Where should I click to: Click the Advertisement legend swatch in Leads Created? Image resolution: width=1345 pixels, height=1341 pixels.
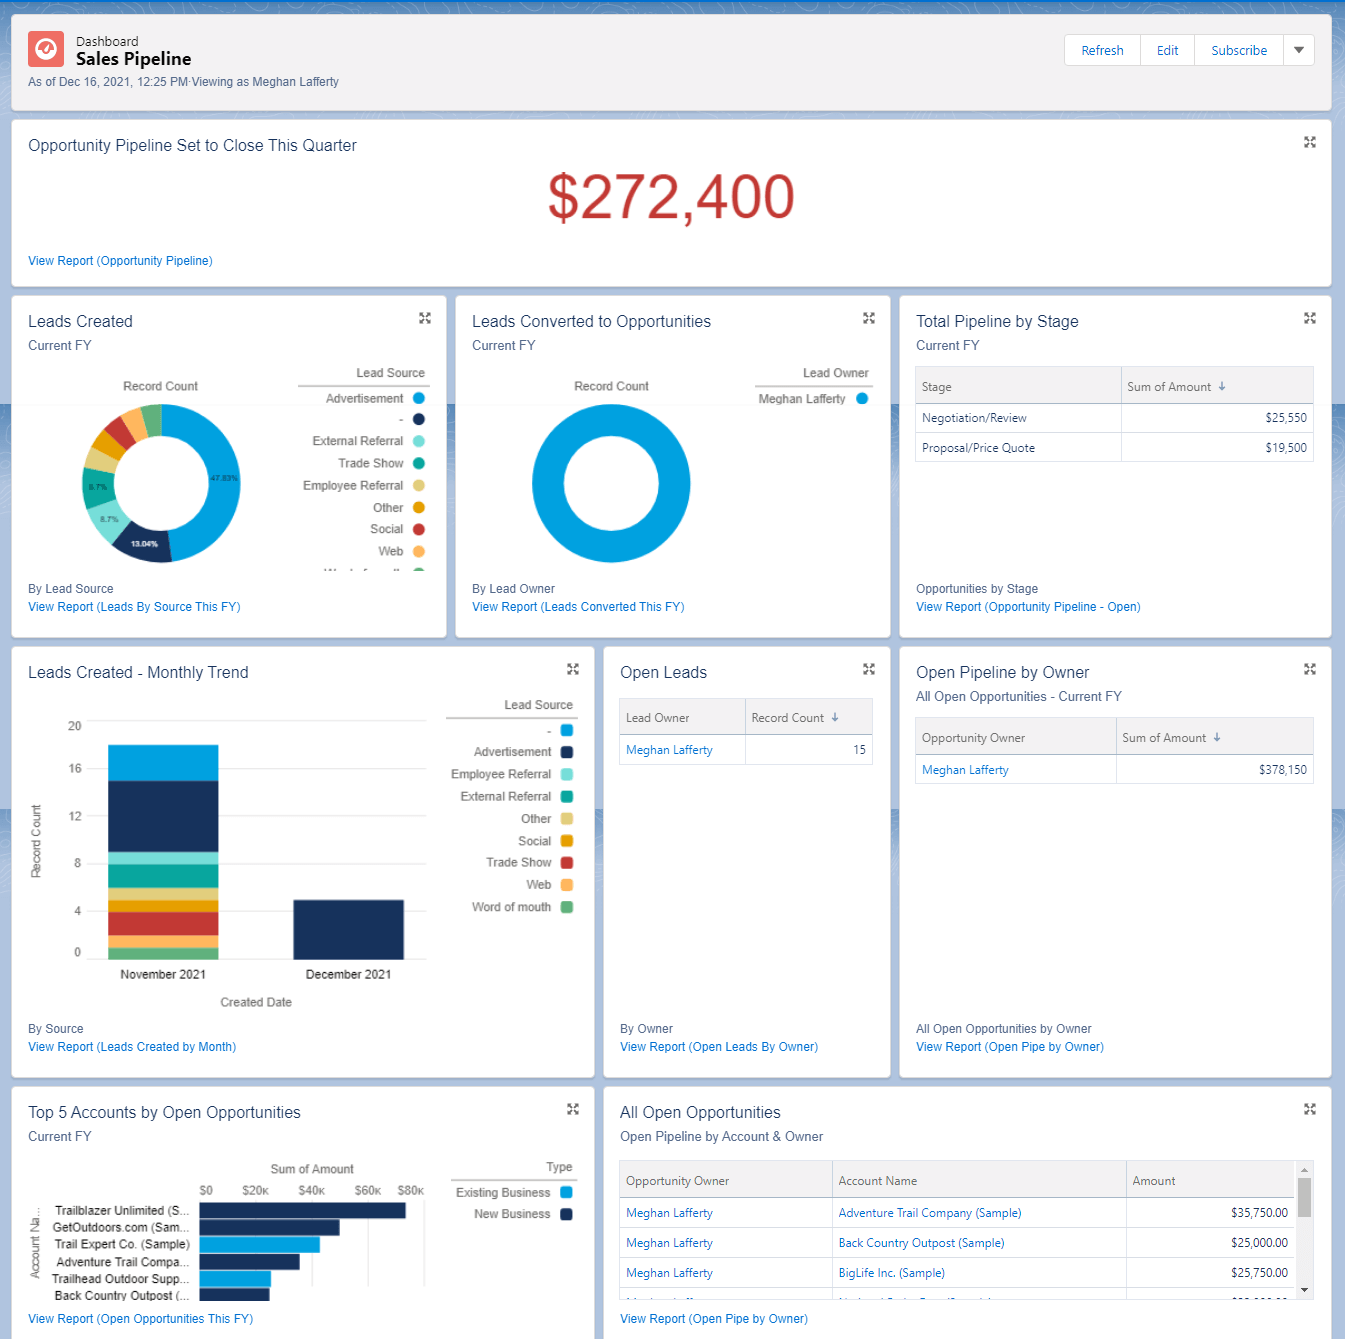click(x=419, y=398)
